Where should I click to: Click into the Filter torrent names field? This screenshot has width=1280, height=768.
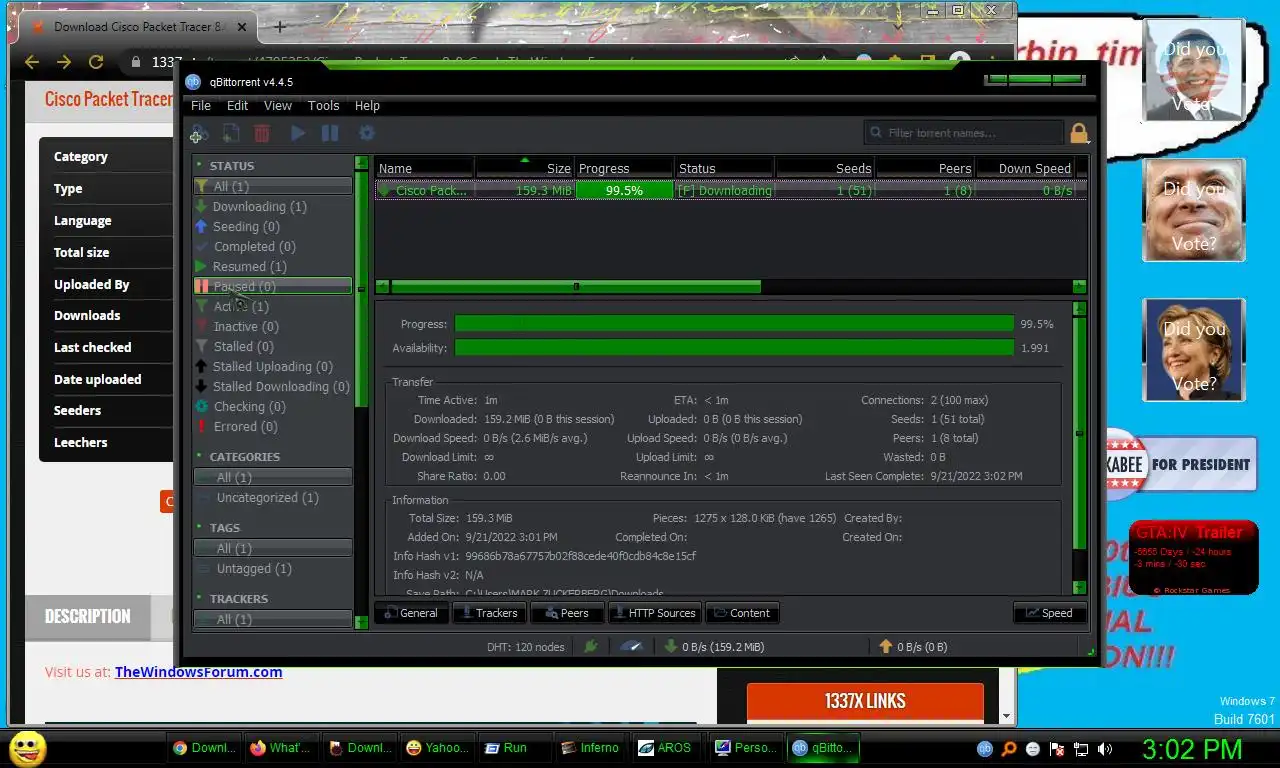(963, 133)
